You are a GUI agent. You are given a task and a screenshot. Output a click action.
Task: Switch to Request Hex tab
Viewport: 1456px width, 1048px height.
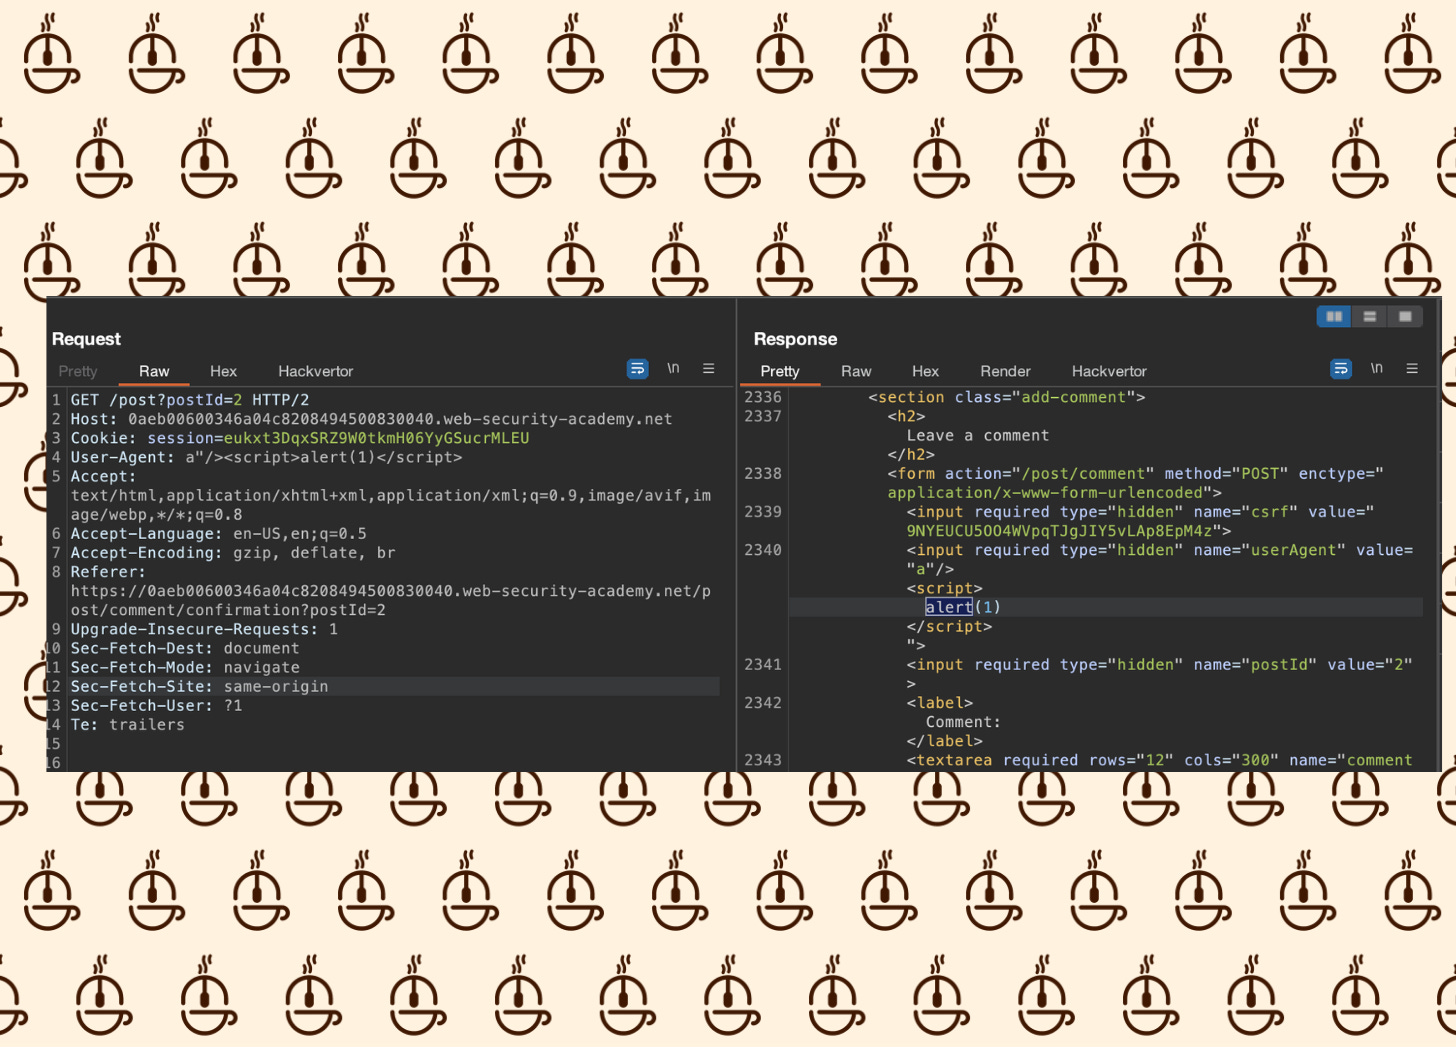[223, 371]
